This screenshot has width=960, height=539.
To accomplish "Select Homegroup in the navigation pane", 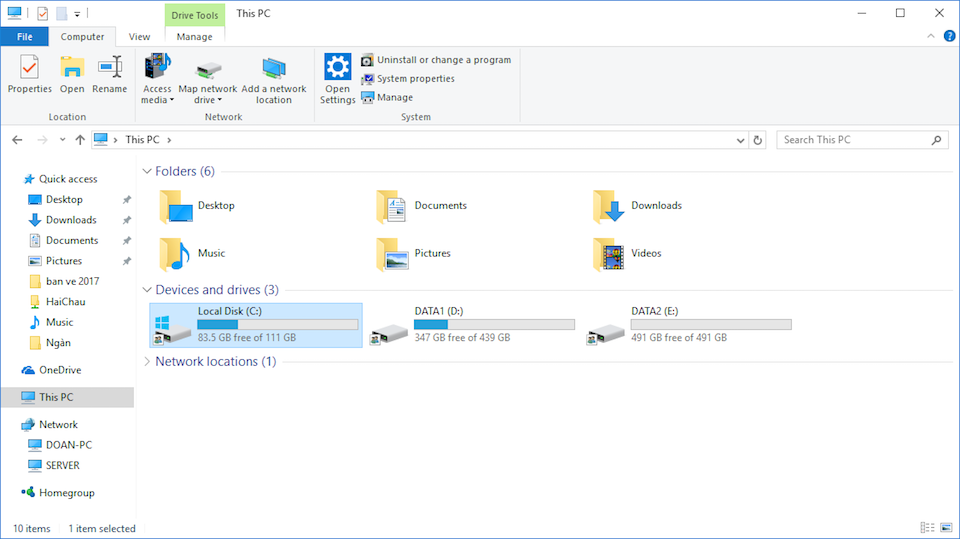I will click(67, 493).
